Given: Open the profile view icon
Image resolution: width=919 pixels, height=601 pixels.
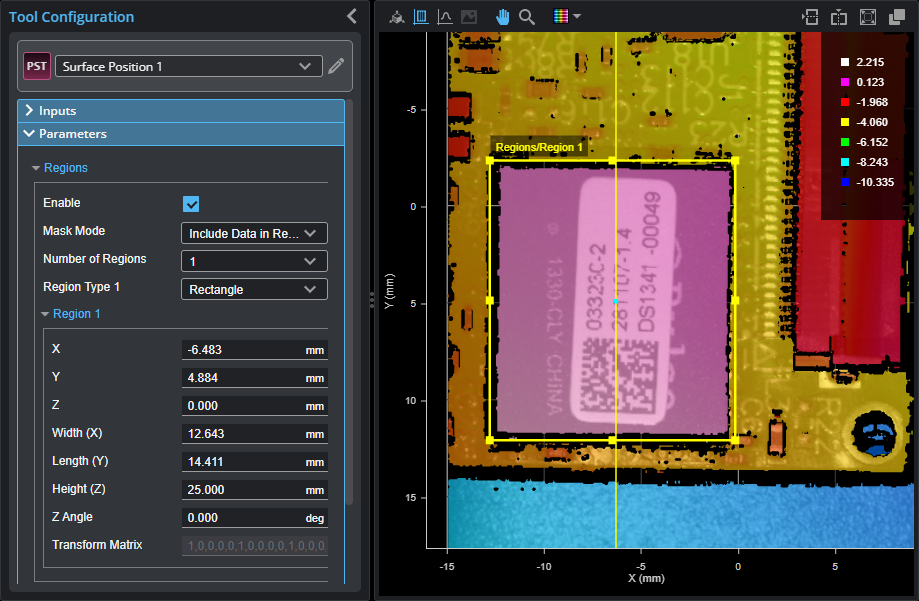Looking at the screenshot, I should point(445,17).
